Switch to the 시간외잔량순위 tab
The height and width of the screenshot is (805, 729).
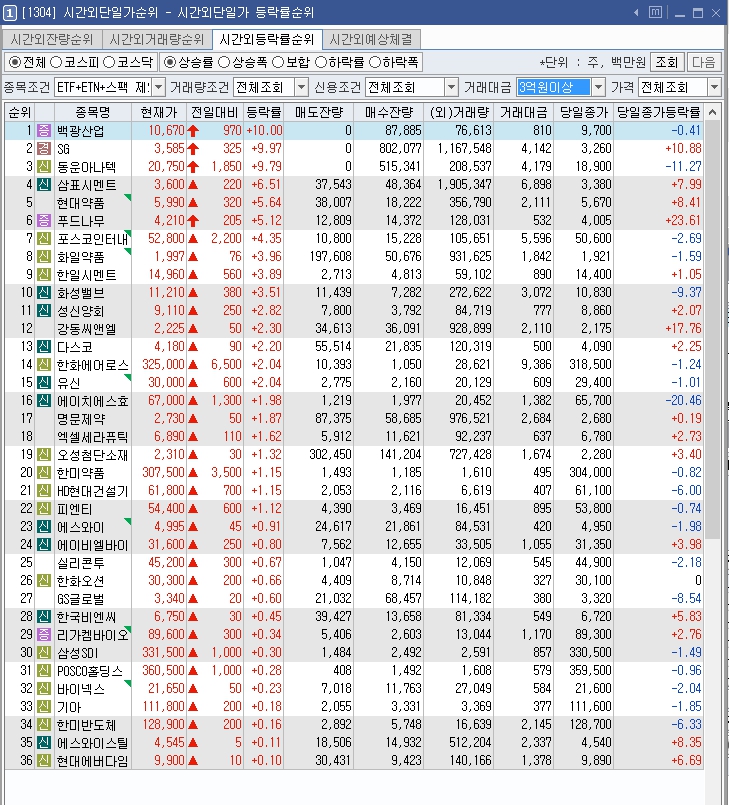52,39
